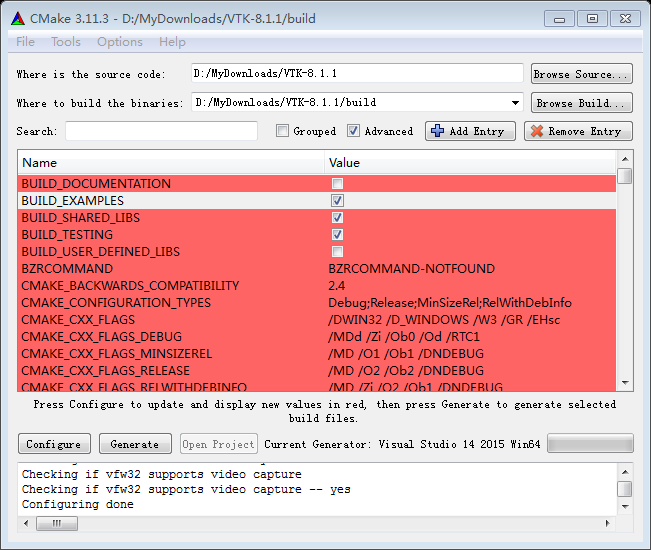651x550 pixels.
Task: Select the BZRCOMMAND row name
Action: click(x=67, y=269)
